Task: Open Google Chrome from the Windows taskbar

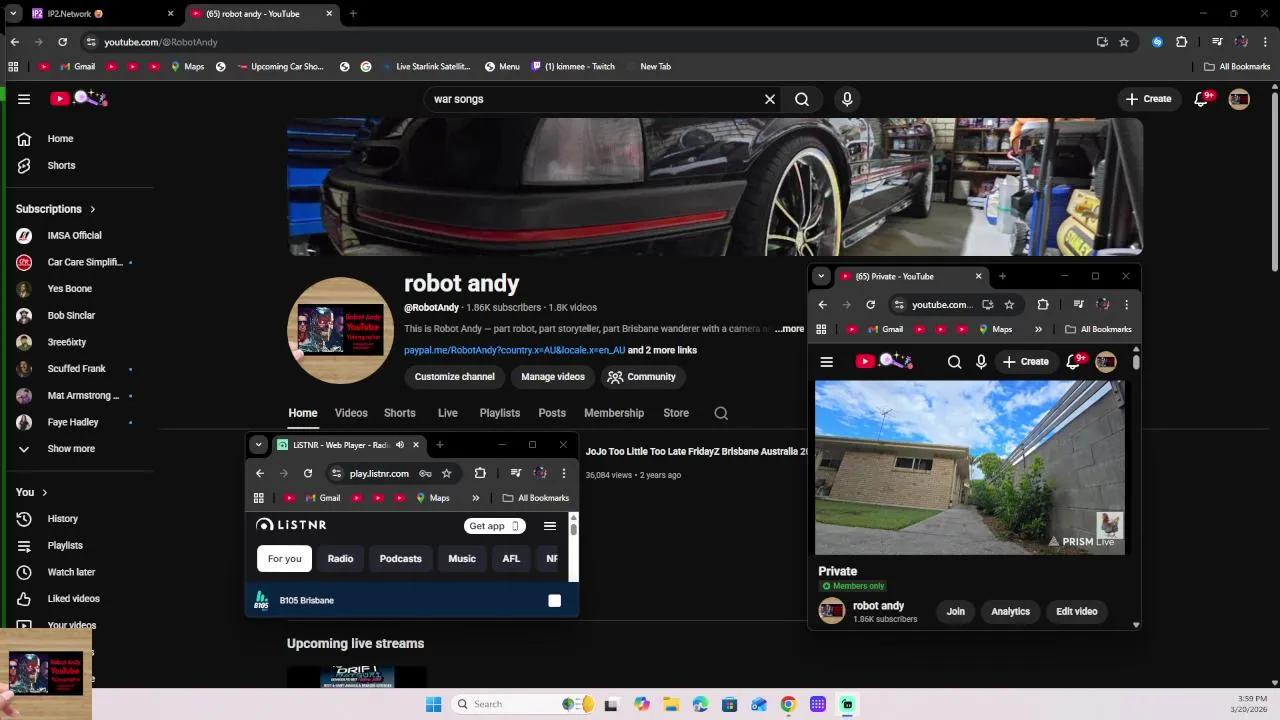Action: (788, 704)
